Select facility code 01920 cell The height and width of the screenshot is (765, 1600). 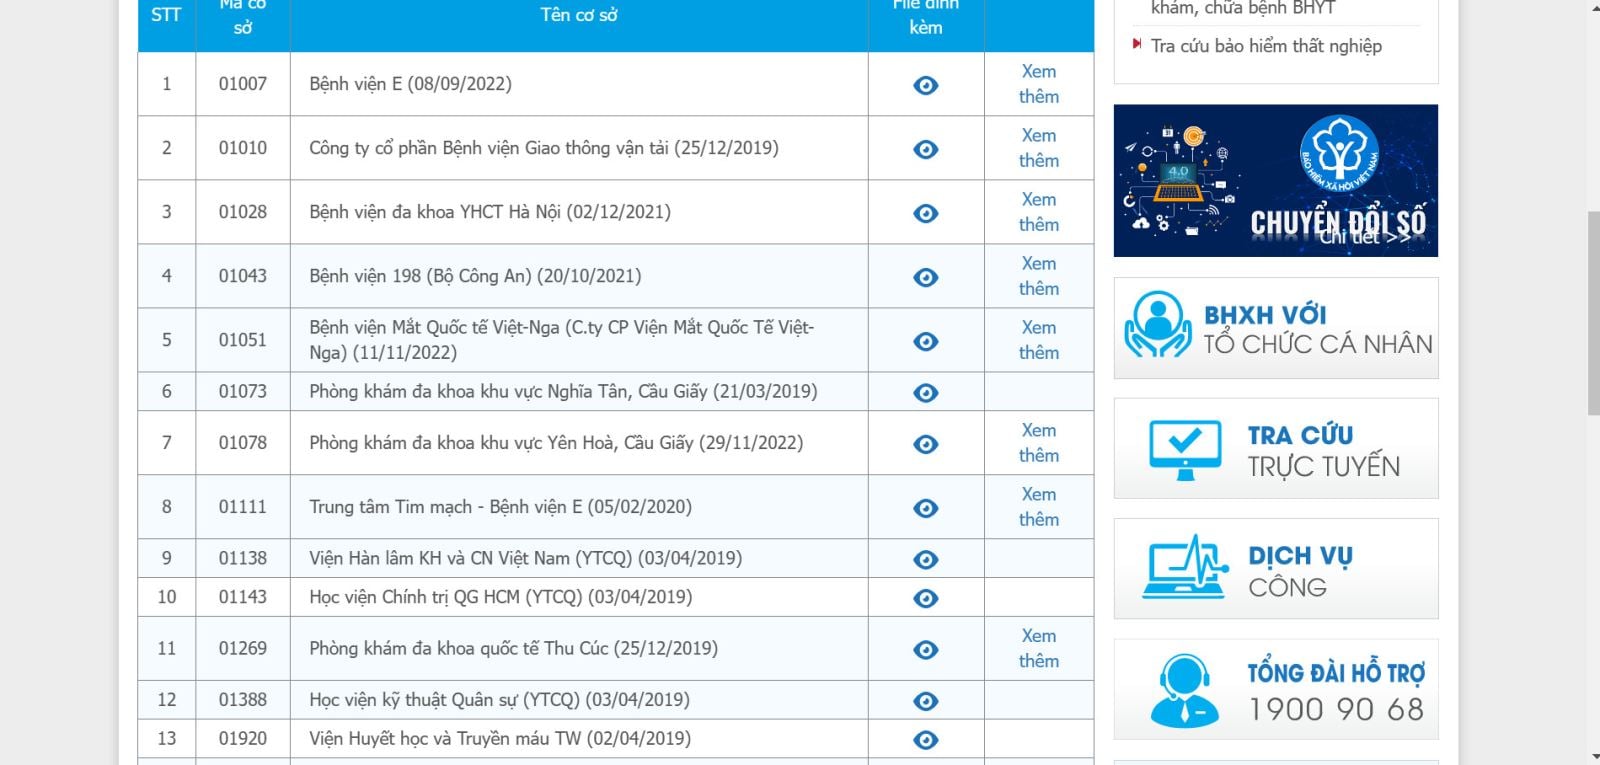[x=243, y=739]
